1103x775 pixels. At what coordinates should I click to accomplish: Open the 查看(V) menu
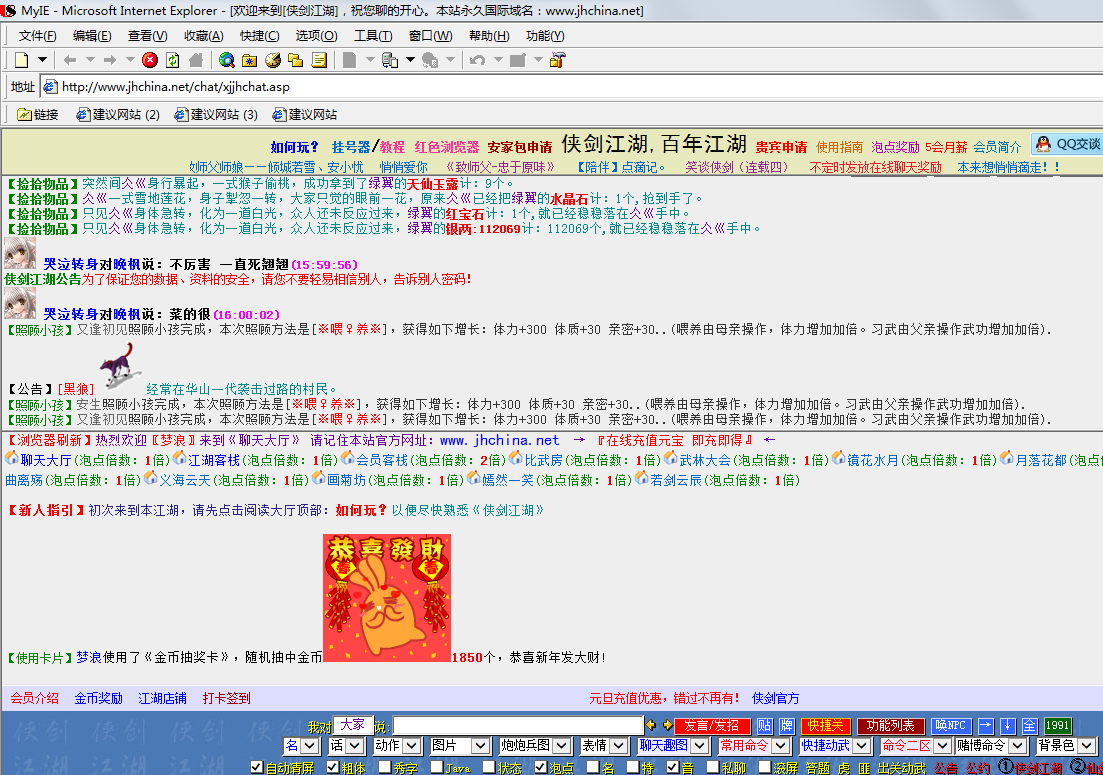tap(147, 36)
